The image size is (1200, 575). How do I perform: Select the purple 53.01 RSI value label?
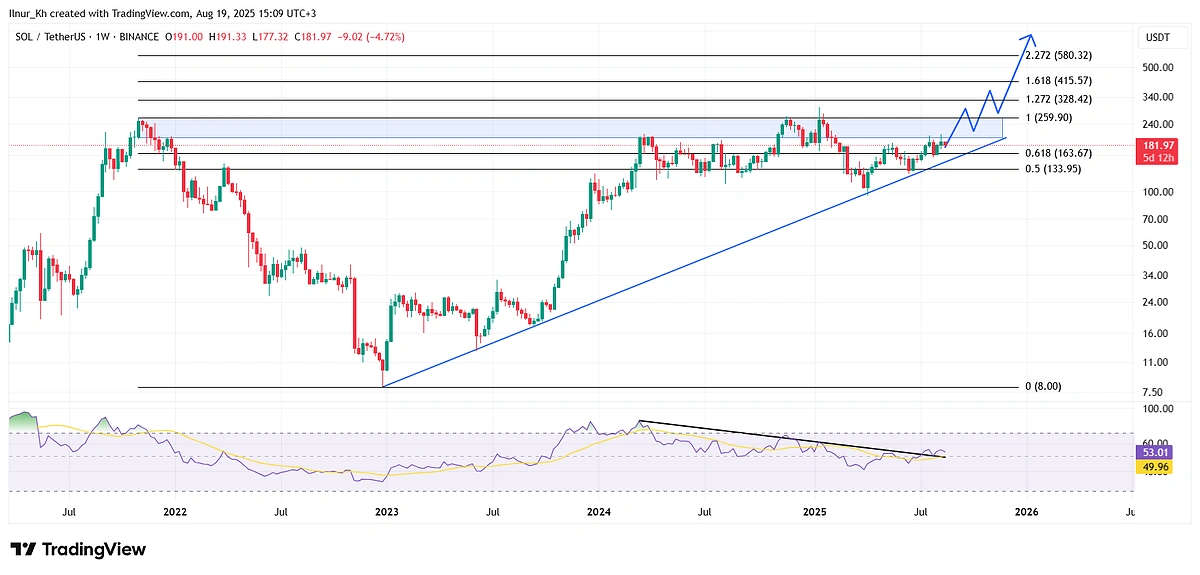click(1158, 451)
